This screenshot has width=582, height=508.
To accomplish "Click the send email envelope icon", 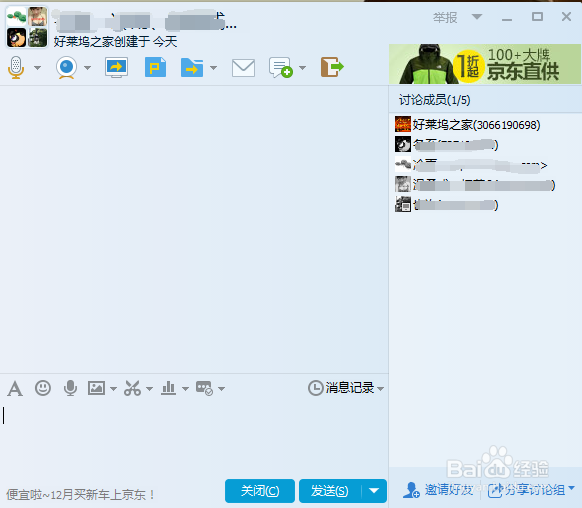I will (243, 68).
